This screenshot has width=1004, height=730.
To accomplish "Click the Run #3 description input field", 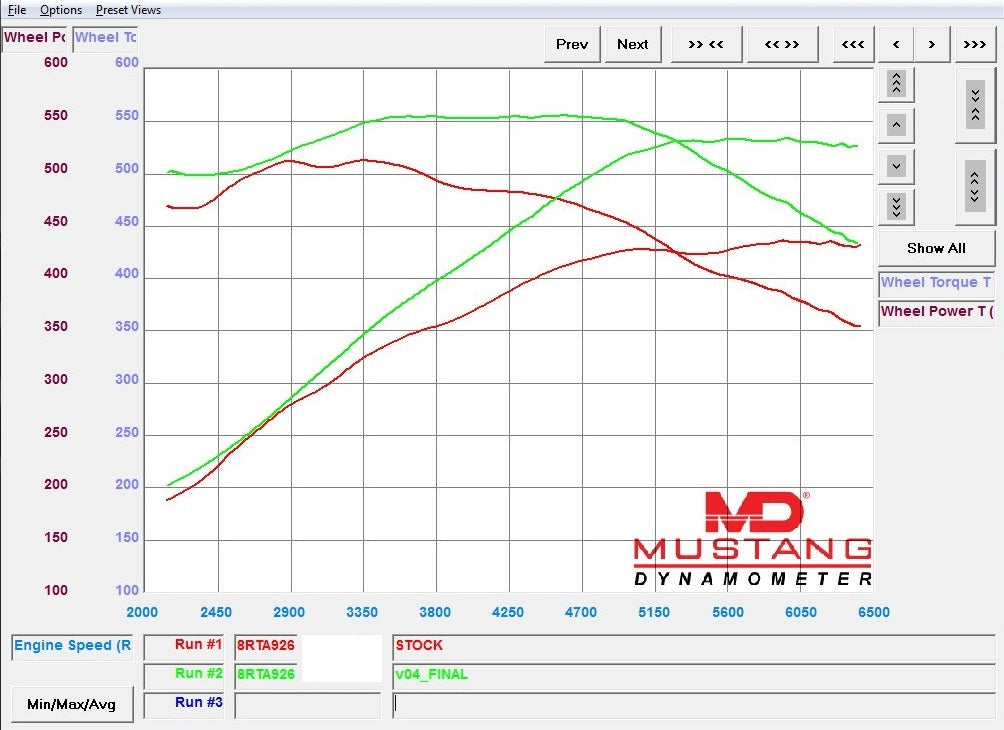I will pos(694,704).
